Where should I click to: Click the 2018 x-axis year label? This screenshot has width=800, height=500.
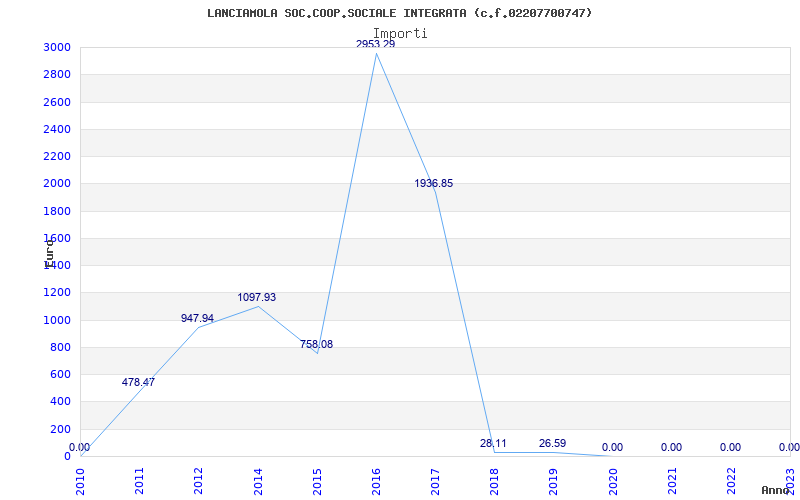tap(494, 481)
